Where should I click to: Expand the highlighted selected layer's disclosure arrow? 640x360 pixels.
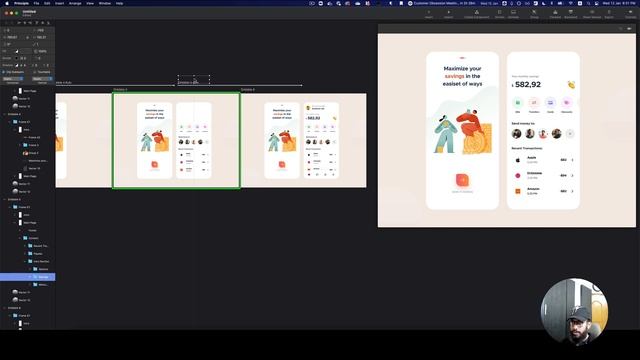click(30, 277)
